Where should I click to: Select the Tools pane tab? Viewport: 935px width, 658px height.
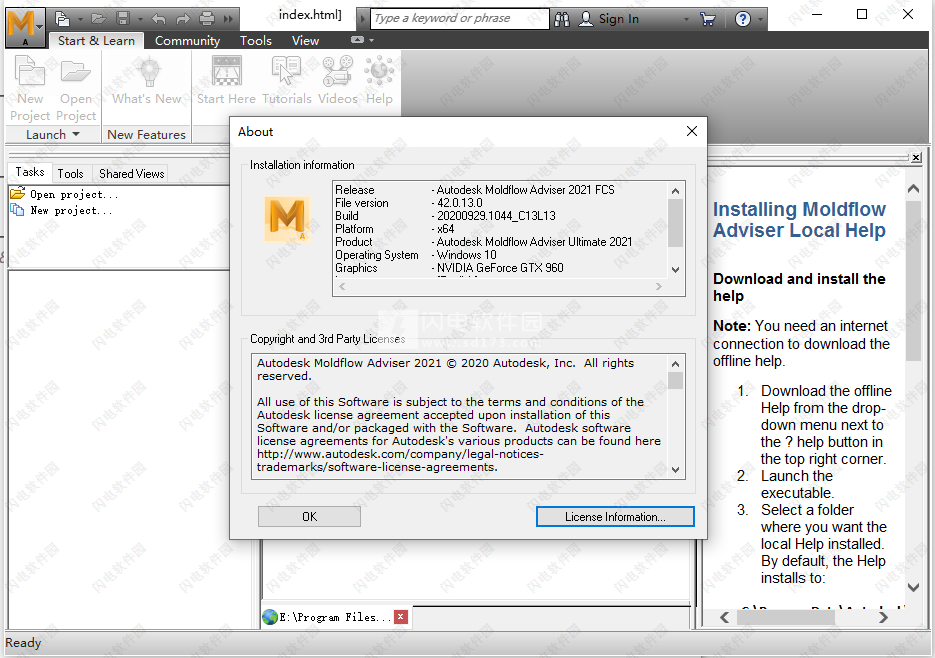coord(70,174)
